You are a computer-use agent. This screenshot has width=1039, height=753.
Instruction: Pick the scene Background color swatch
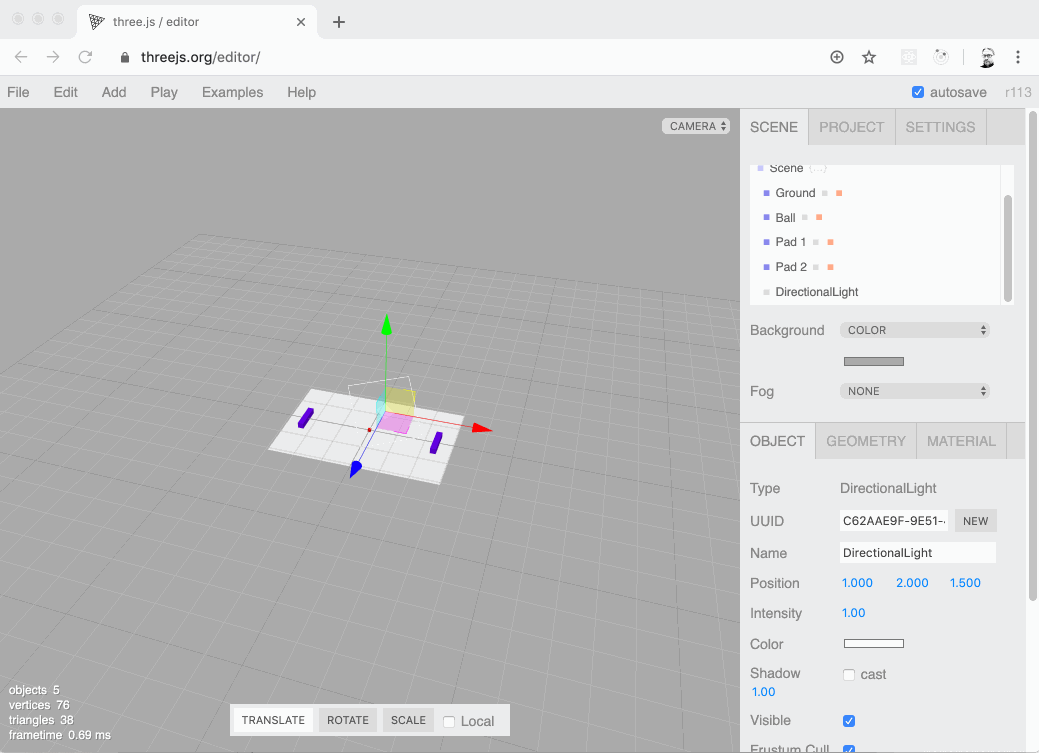click(x=873, y=361)
